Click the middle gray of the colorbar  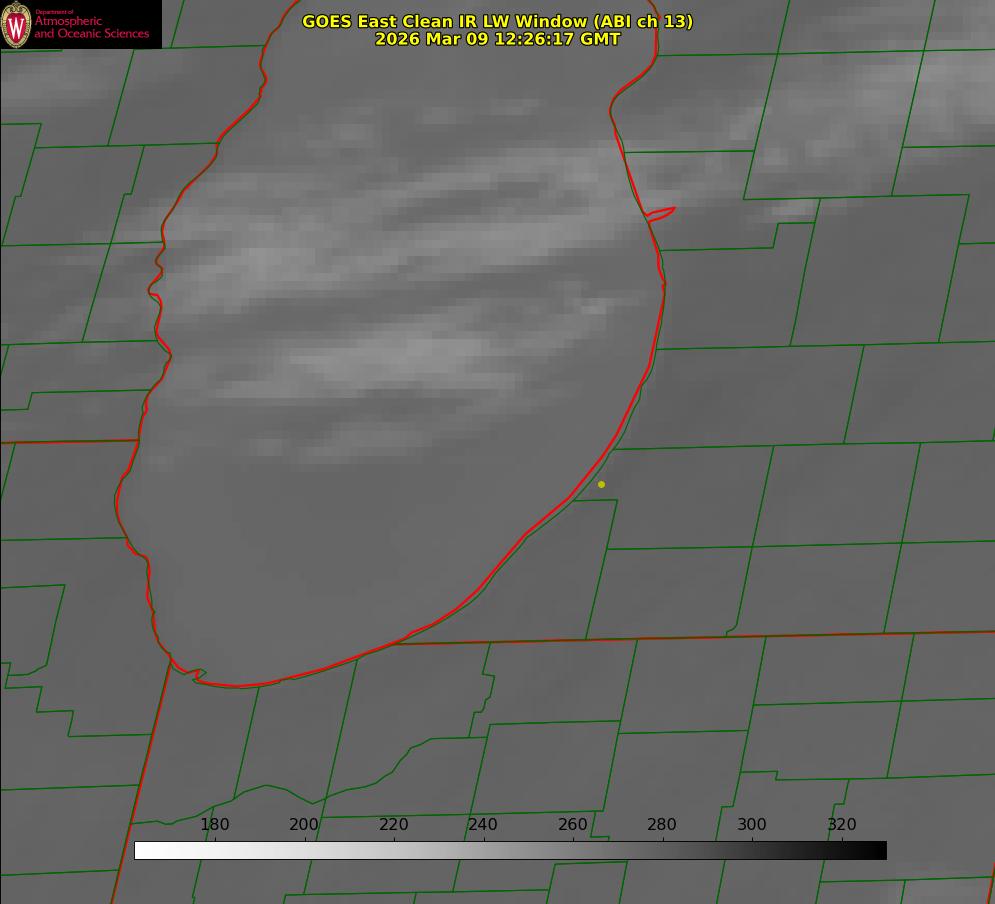[510, 850]
